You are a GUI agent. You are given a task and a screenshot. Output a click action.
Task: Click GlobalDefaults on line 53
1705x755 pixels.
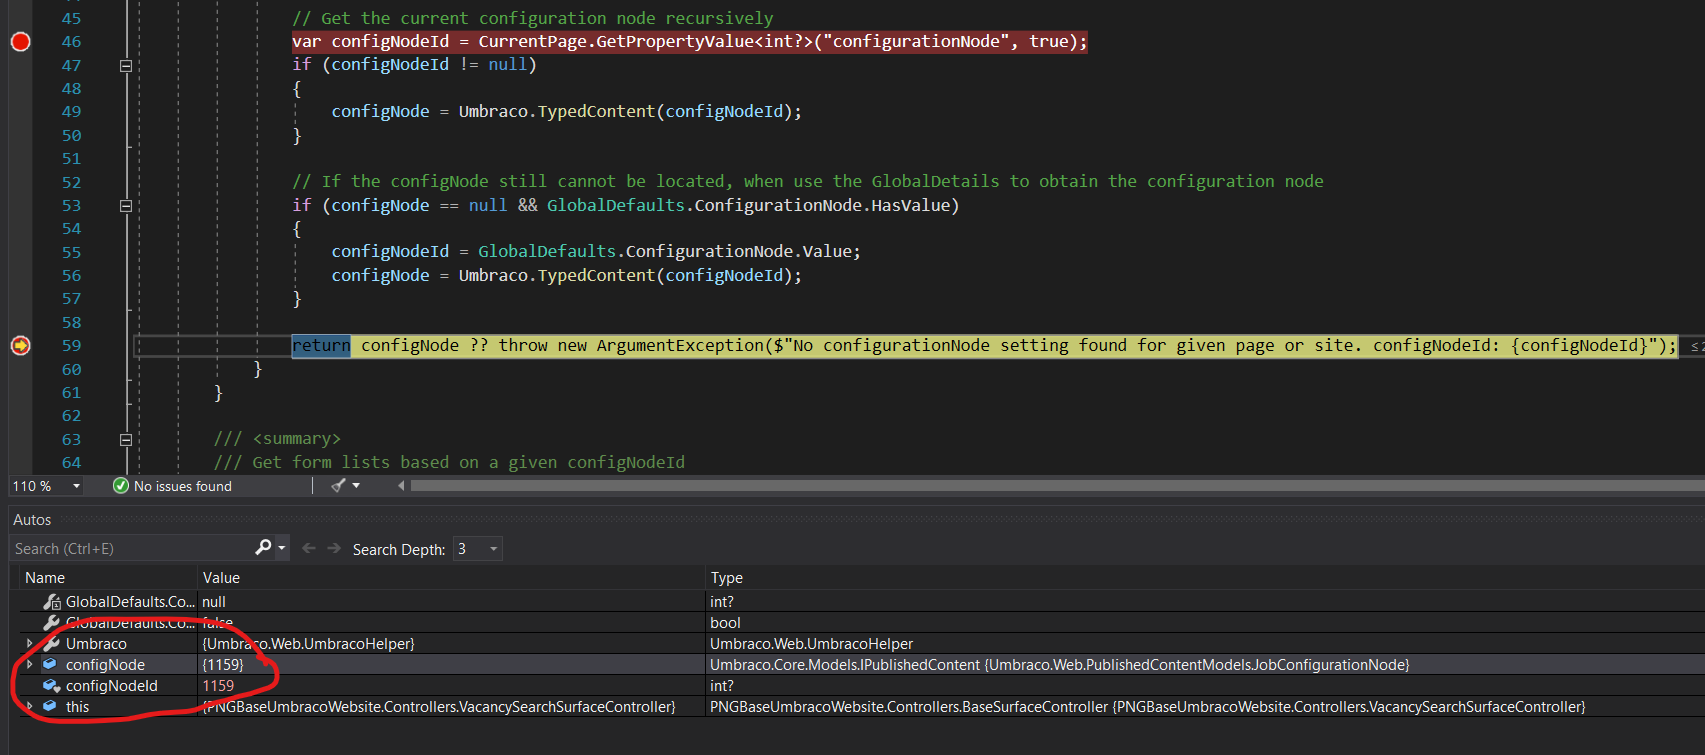[x=616, y=206]
